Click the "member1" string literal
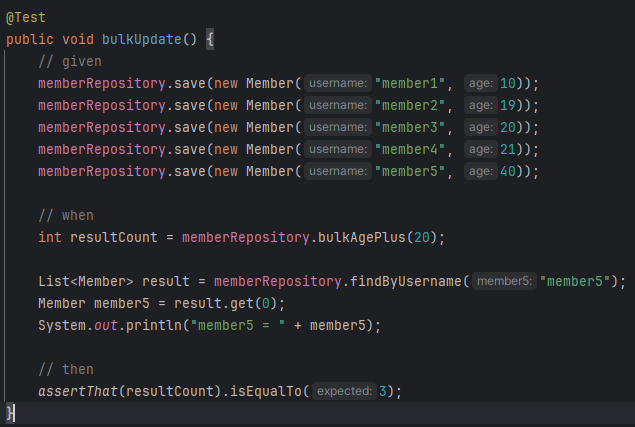635x427 pixels. pyautogui.click(x=409, y=83)
